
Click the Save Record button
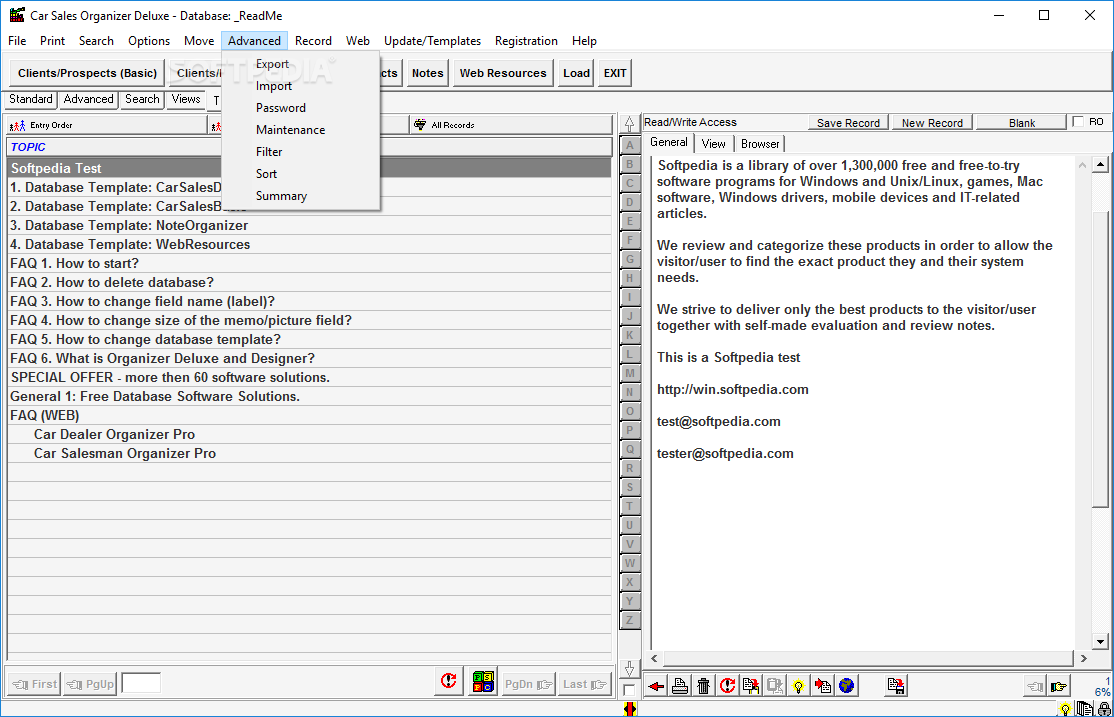point(848,123)
